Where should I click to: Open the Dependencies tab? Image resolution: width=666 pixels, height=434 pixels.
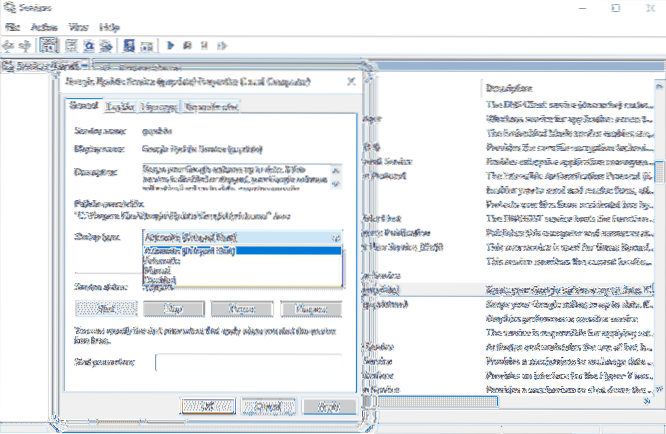pyautogui.click(x=210, y=104)
